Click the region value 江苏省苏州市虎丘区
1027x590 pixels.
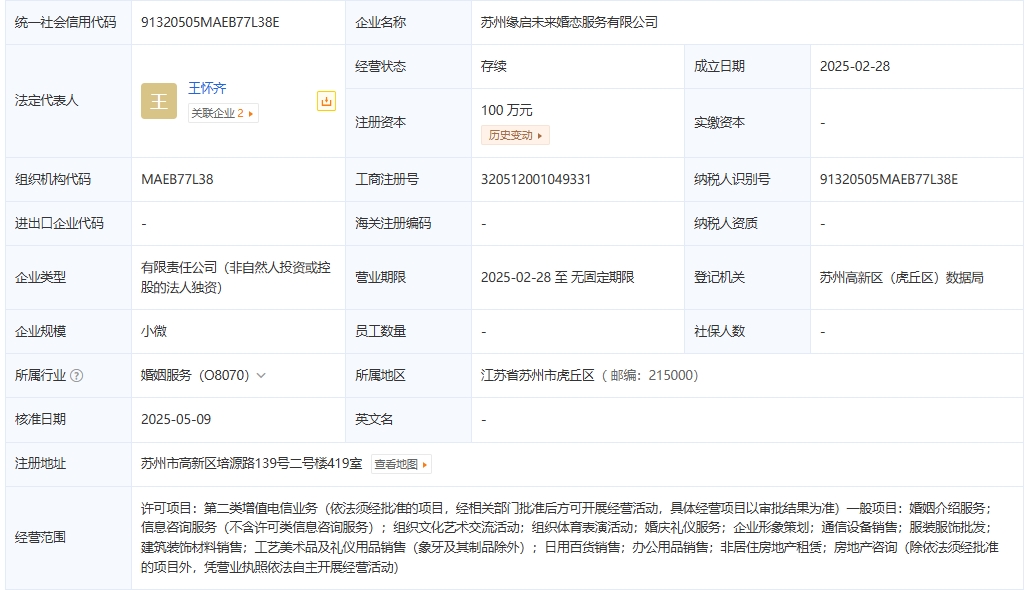coord(538,375)
